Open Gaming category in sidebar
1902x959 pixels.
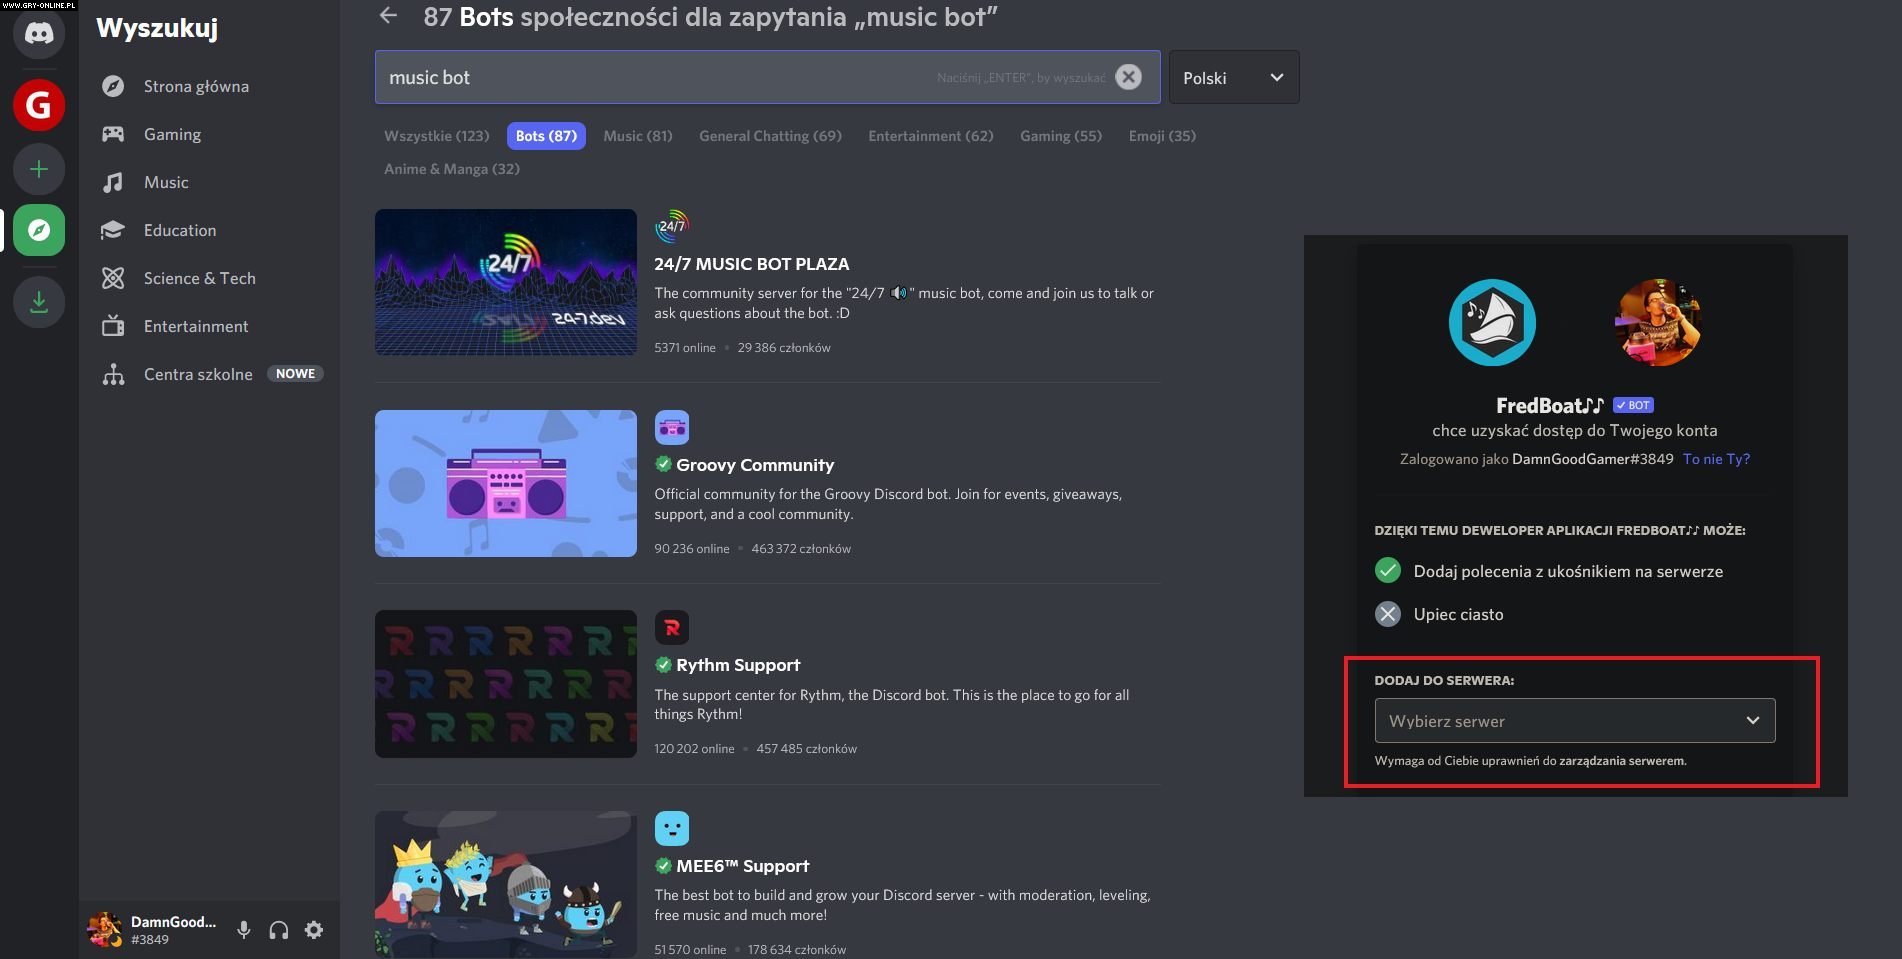pyautogui.click(x=172, y=134)
